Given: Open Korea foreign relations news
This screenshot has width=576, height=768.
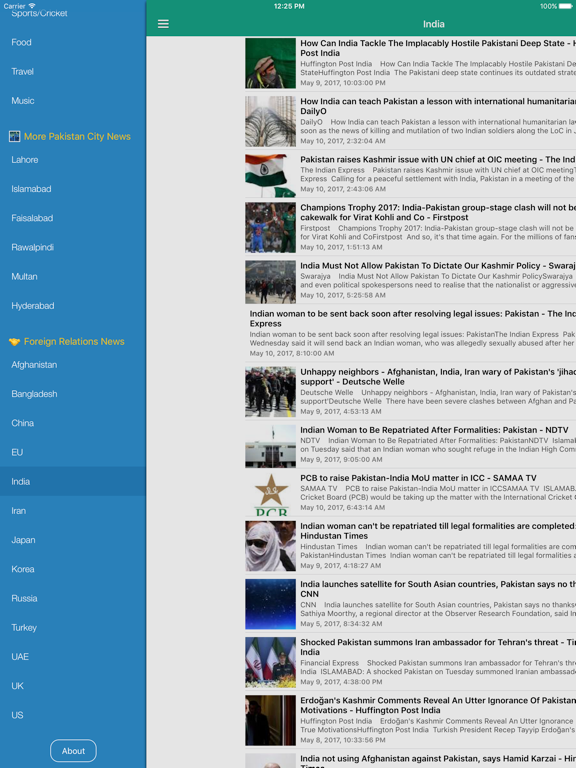Looking at the screenshot, I should (x=72, y=569).
